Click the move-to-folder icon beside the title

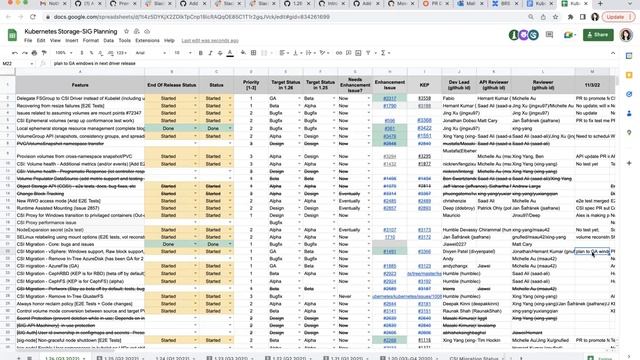tap(137, 31)
